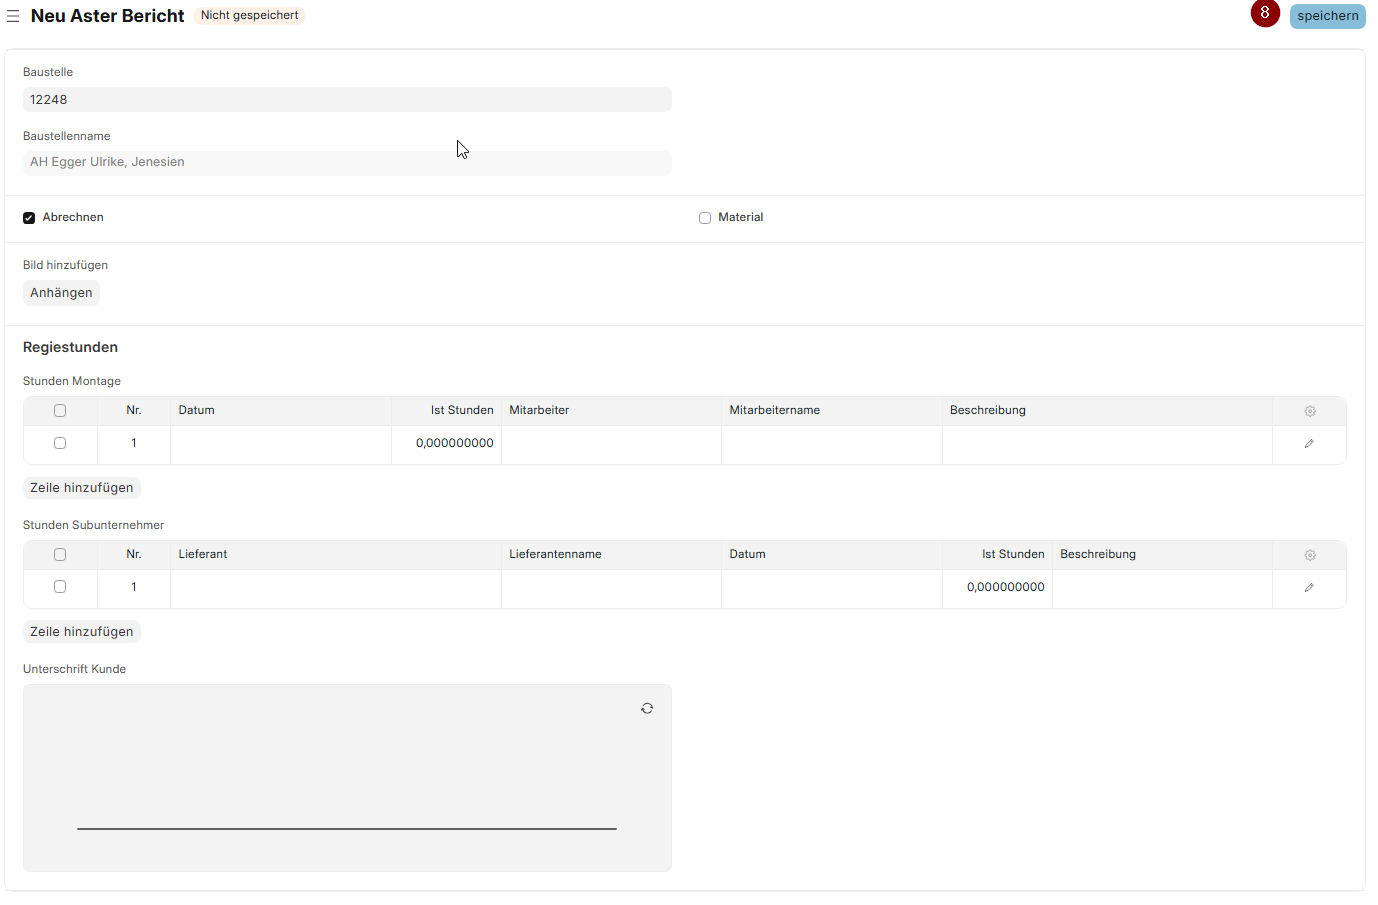Reset the Unterschrift Kunde signature pad
This screenshot has width=1378, height=905.
[647, 709]
